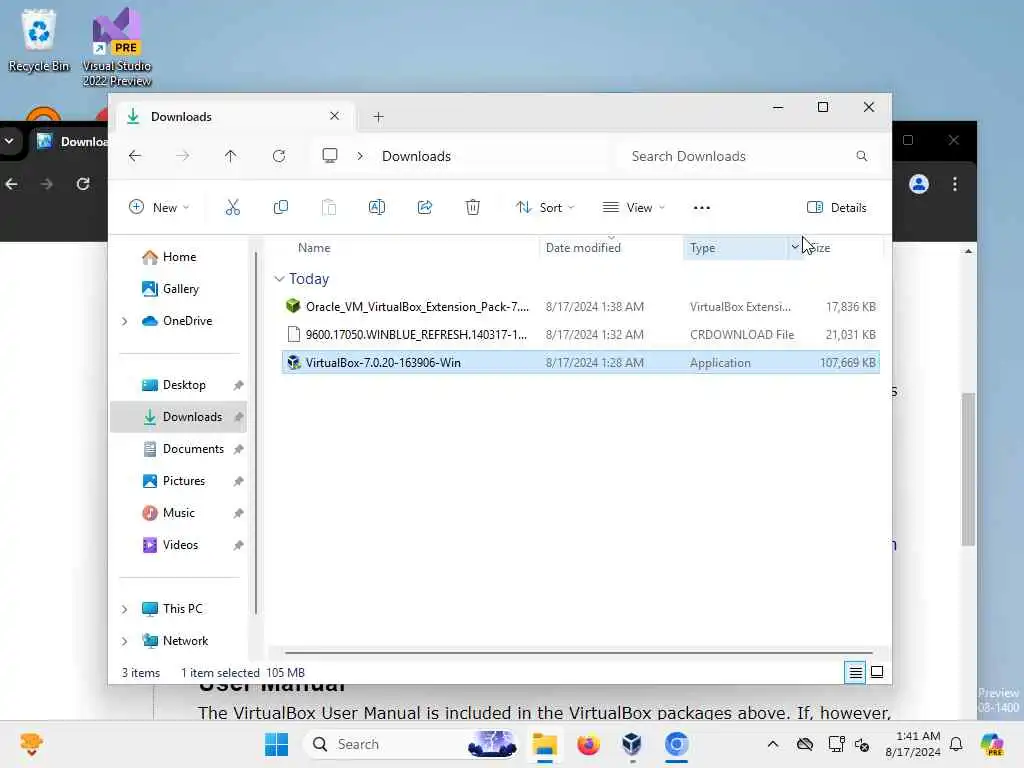Switch to details list view icon
This screenshot has height=768, width=1024.
click(856, 672)
